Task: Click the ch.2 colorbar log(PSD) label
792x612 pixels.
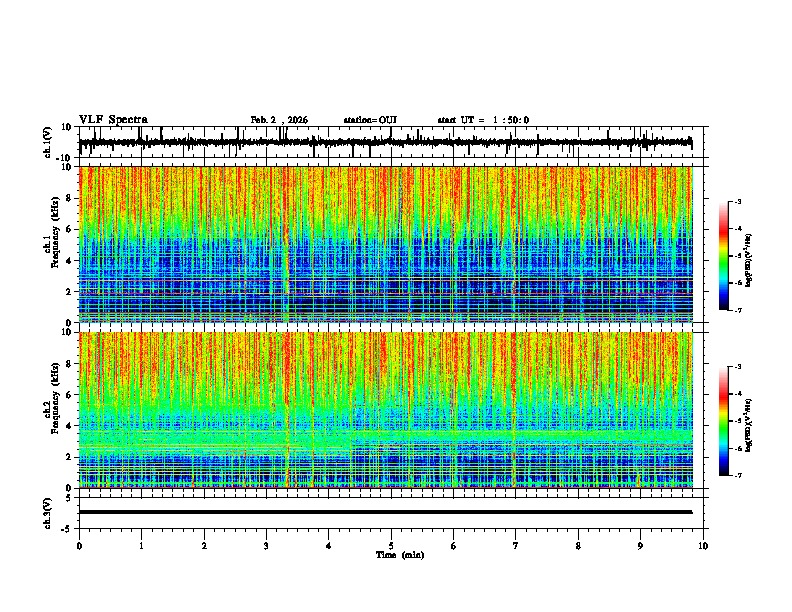Action: pyautogui.click(x=748, y=425)
